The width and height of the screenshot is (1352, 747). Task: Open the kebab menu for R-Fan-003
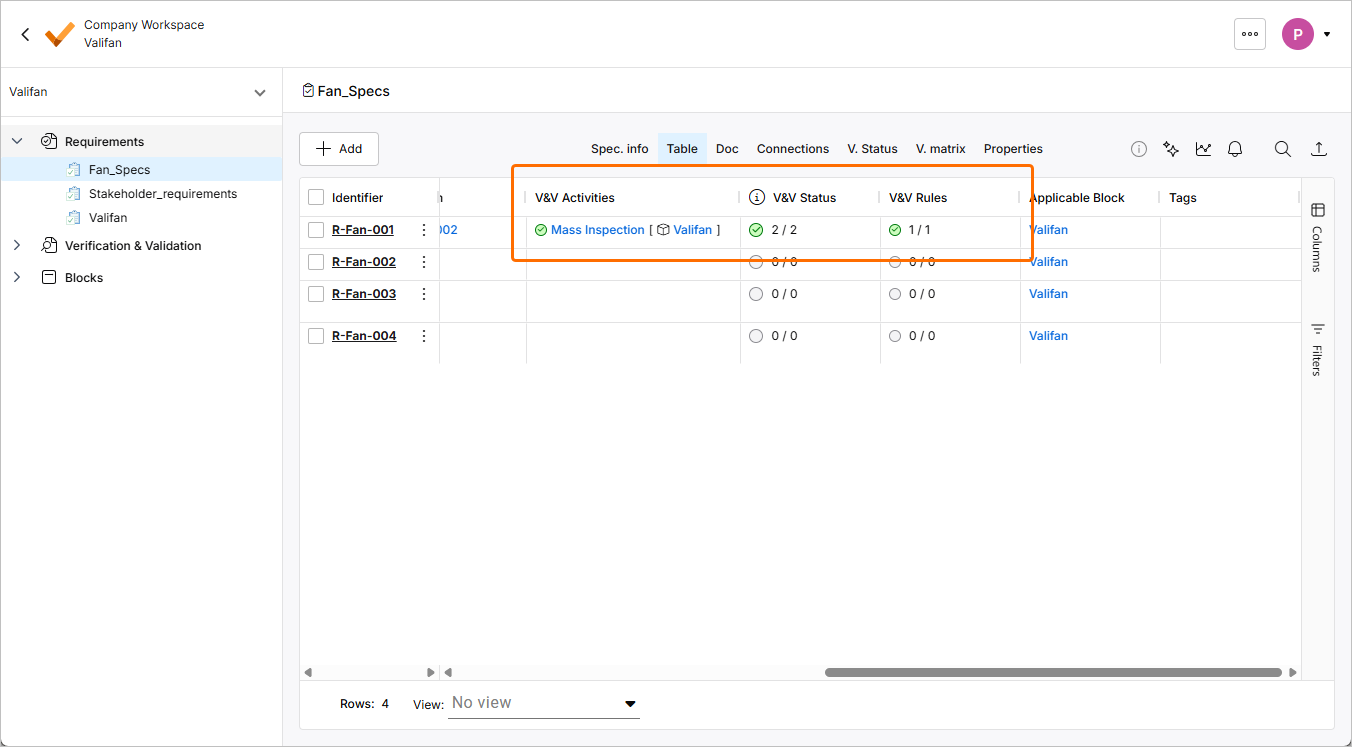(424, 294)
